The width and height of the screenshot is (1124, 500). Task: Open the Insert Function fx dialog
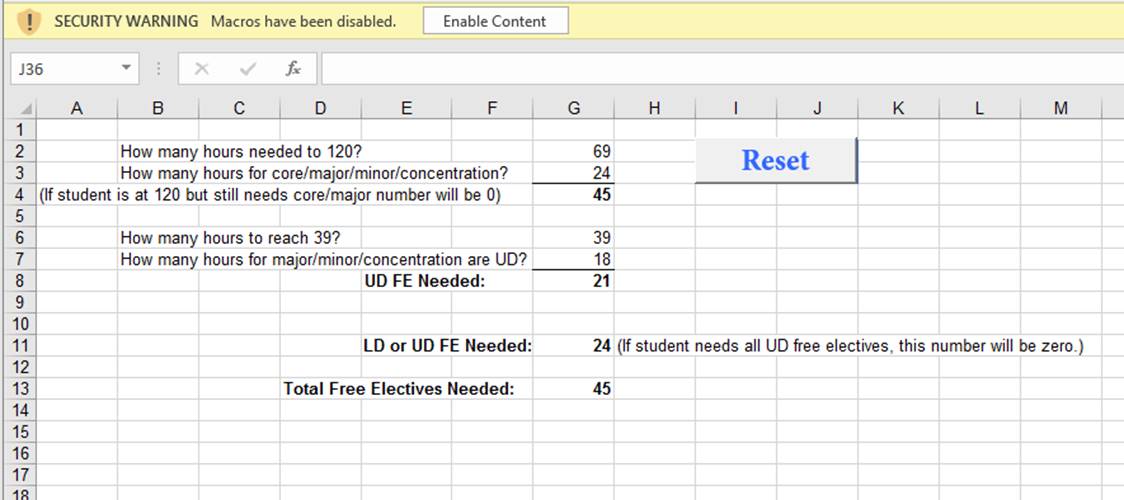[x=293, y=69]
